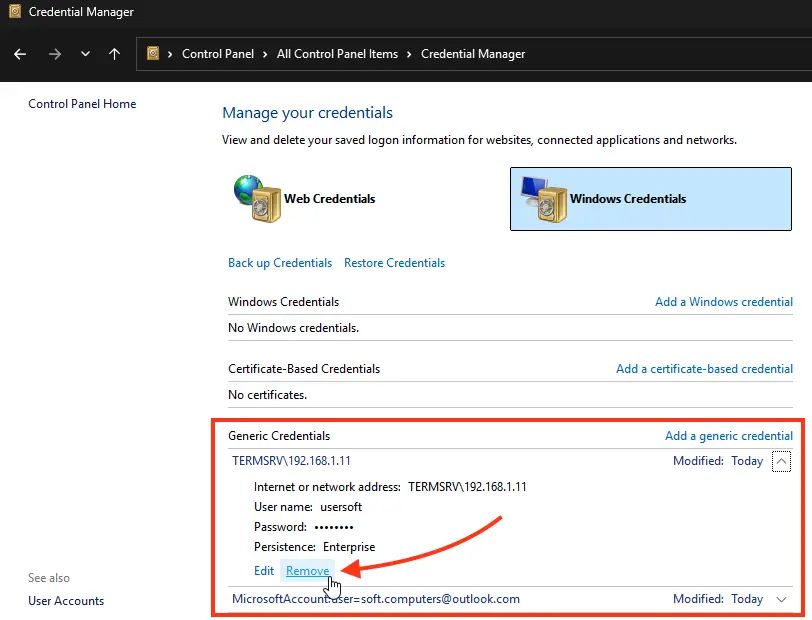This screenshot has height=620, width=812.
Task: Add a generic credential
Action: point(728,436)
